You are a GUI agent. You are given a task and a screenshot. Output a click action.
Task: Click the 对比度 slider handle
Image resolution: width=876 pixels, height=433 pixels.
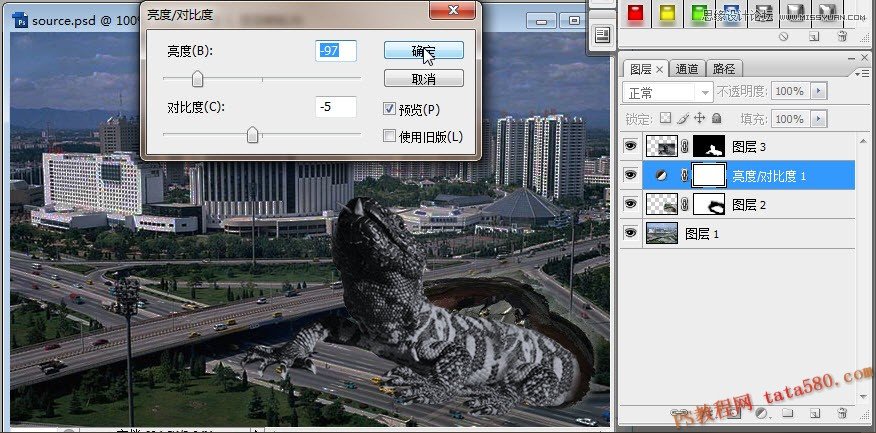[253, 134]
